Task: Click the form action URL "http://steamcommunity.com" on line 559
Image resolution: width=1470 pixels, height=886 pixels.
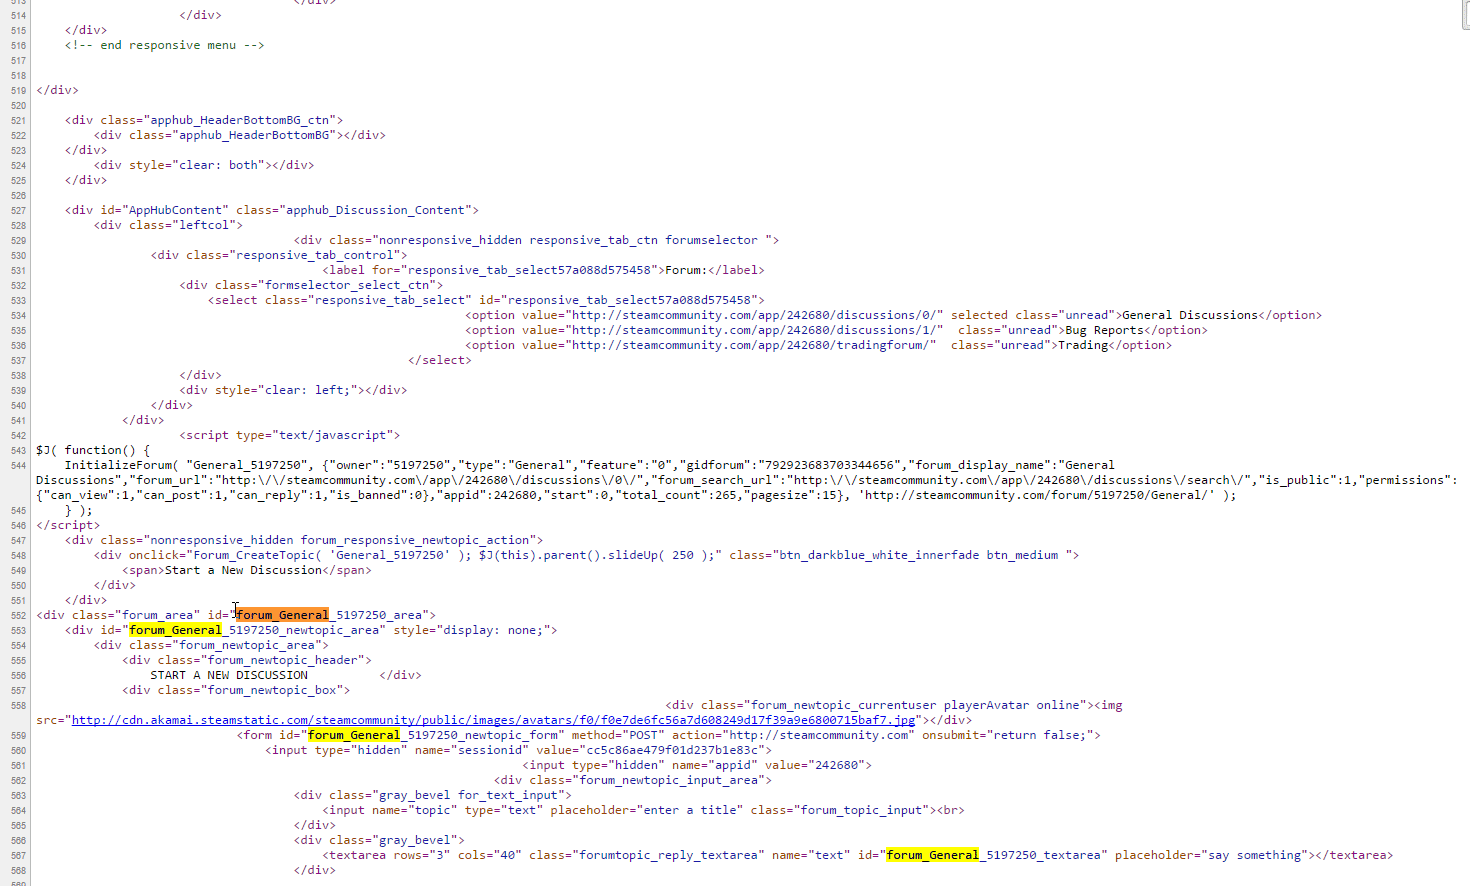Action: (818, 735)
